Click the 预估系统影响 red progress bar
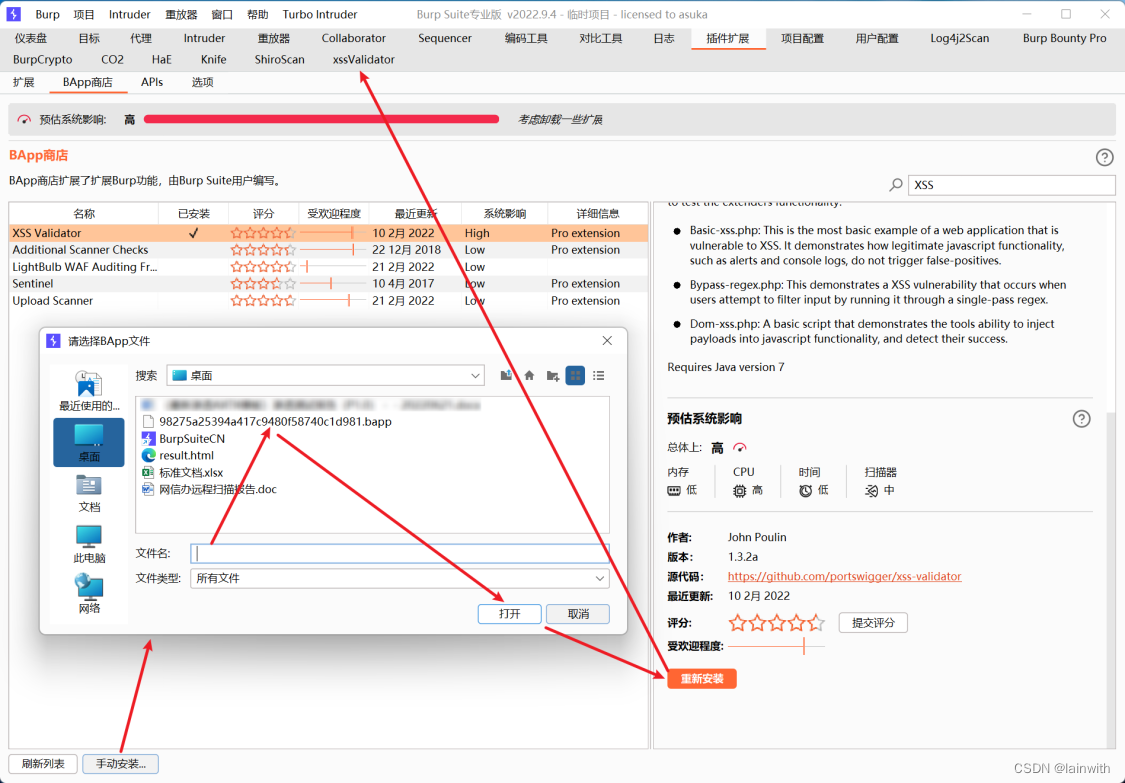 click(x=321, y=119)
